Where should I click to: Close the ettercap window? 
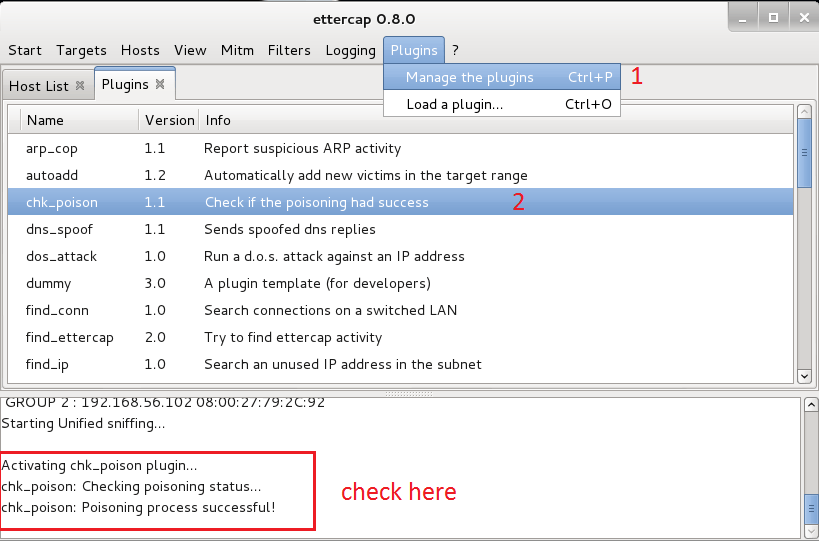[x=804, y=18]
